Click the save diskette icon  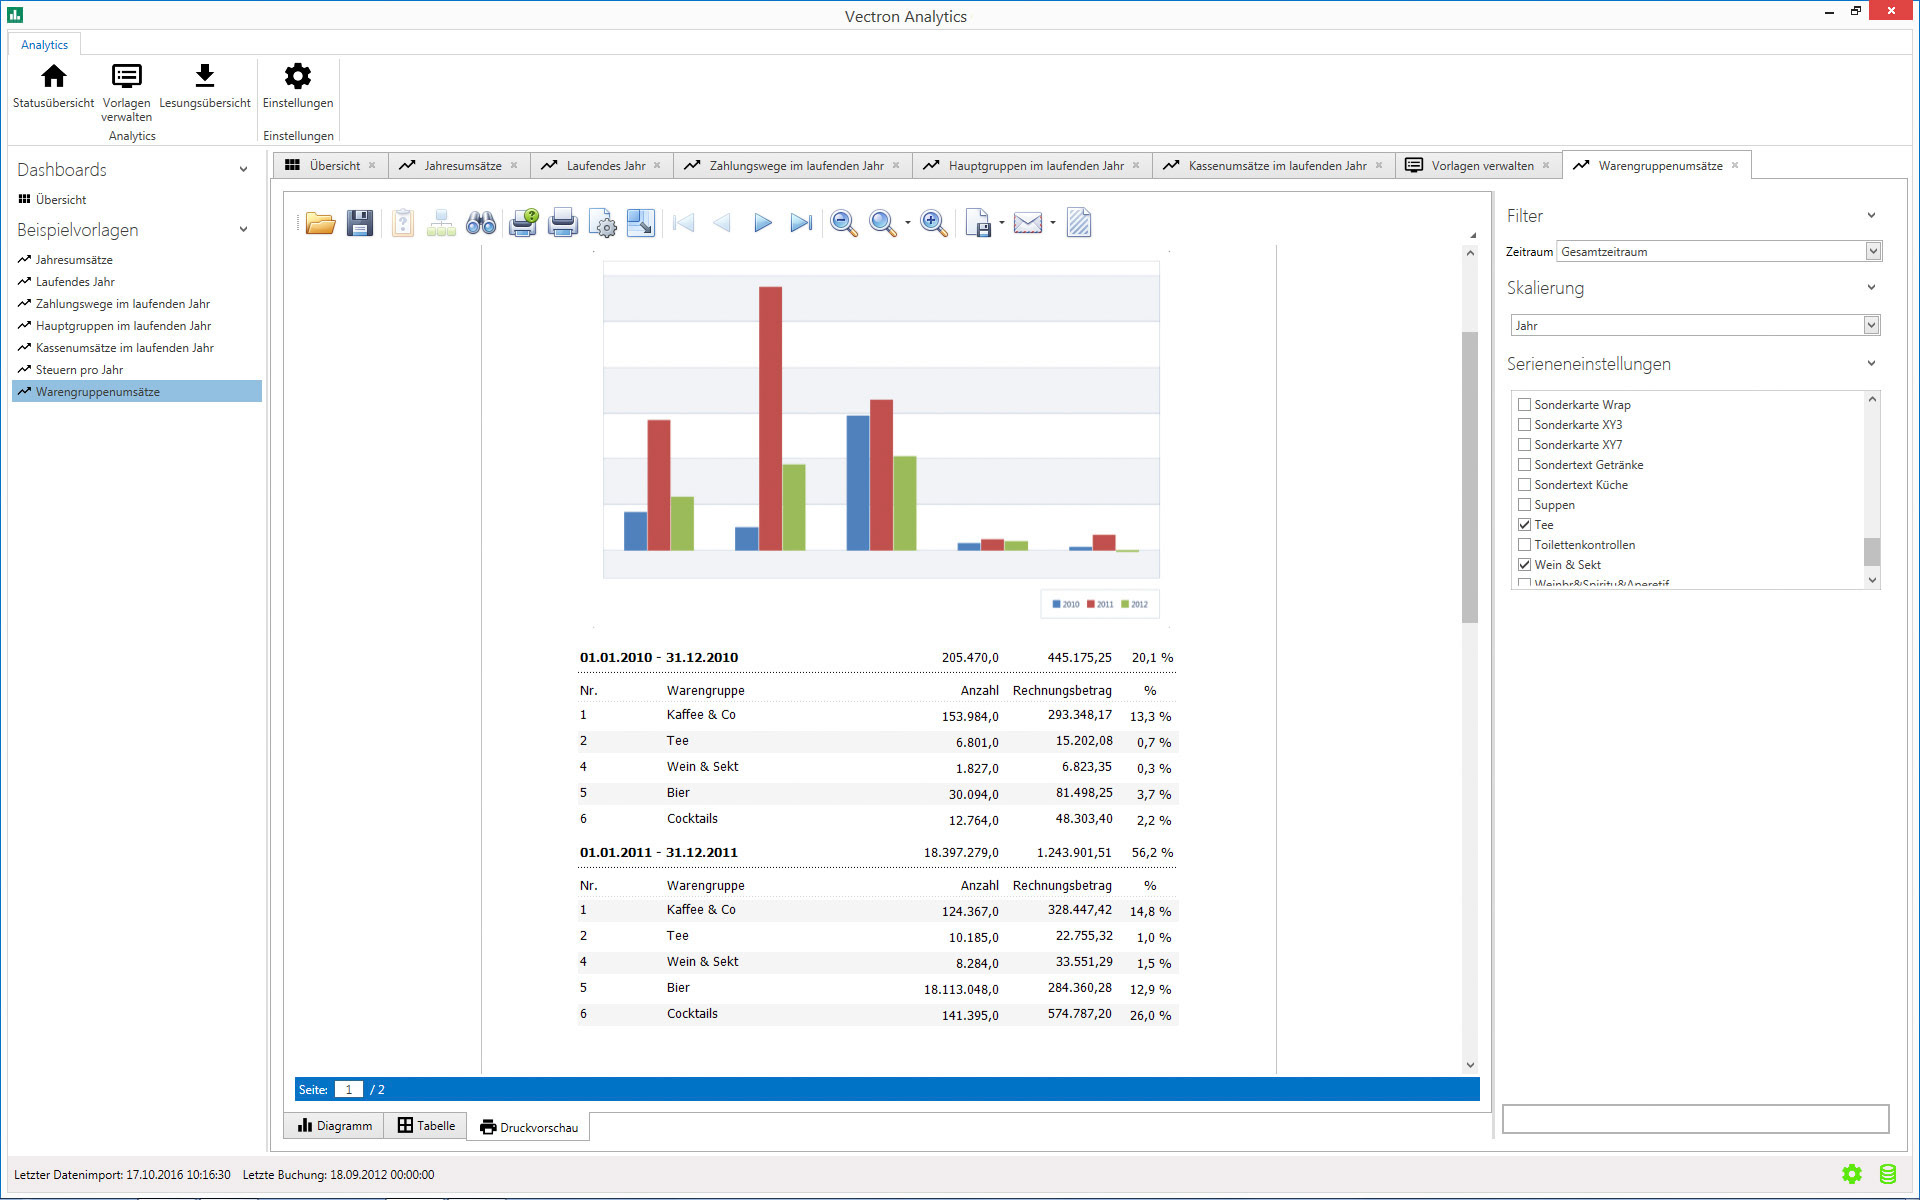(x=360, y=223)
